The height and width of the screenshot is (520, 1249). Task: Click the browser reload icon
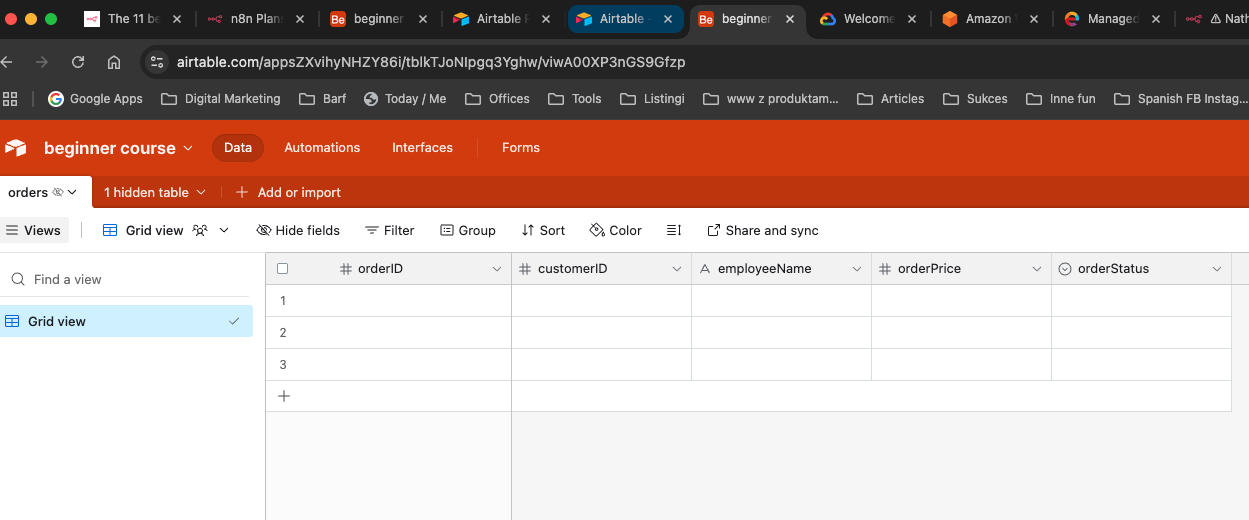click(78, 62)
